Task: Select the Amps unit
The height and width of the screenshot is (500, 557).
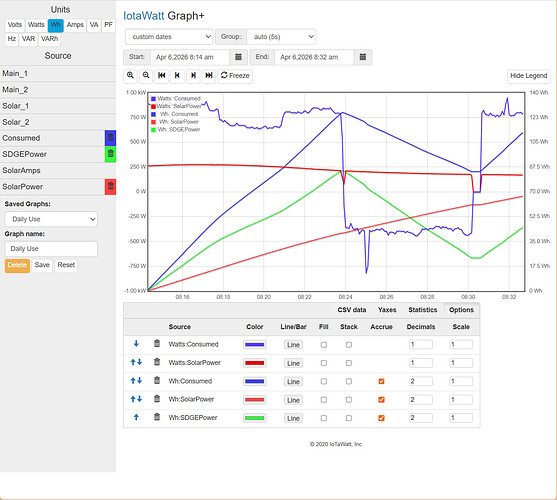Action: pos(75,25)
